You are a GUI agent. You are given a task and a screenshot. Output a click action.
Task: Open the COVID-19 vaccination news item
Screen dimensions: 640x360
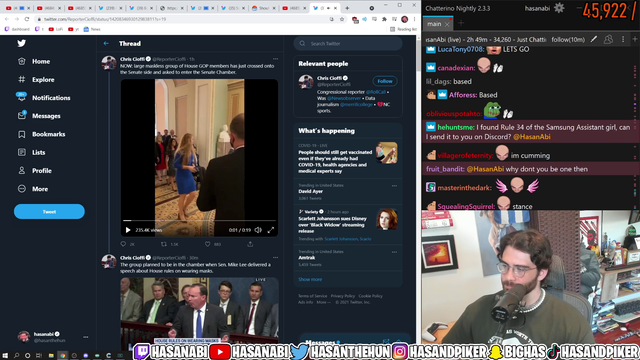(348, 158)
